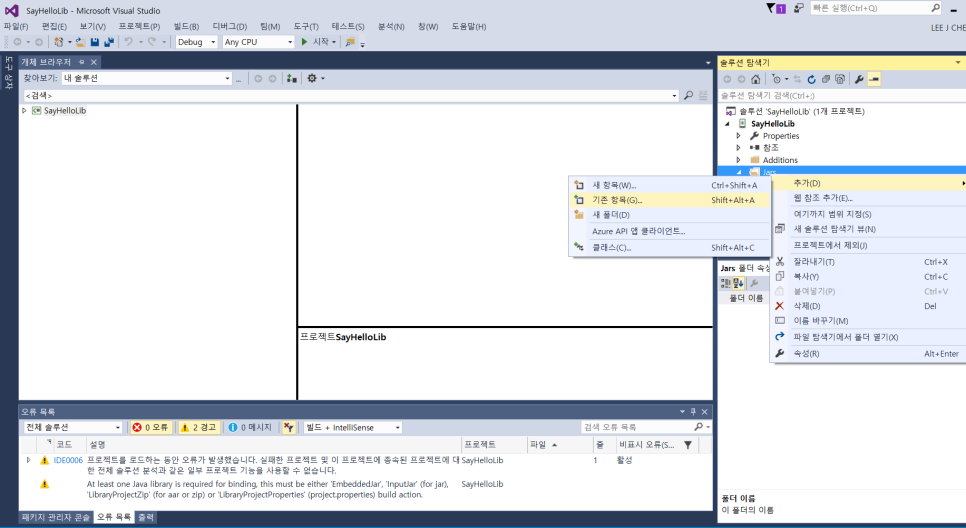
Task: Click the Open File folder icon
Action: click(81, 42)
